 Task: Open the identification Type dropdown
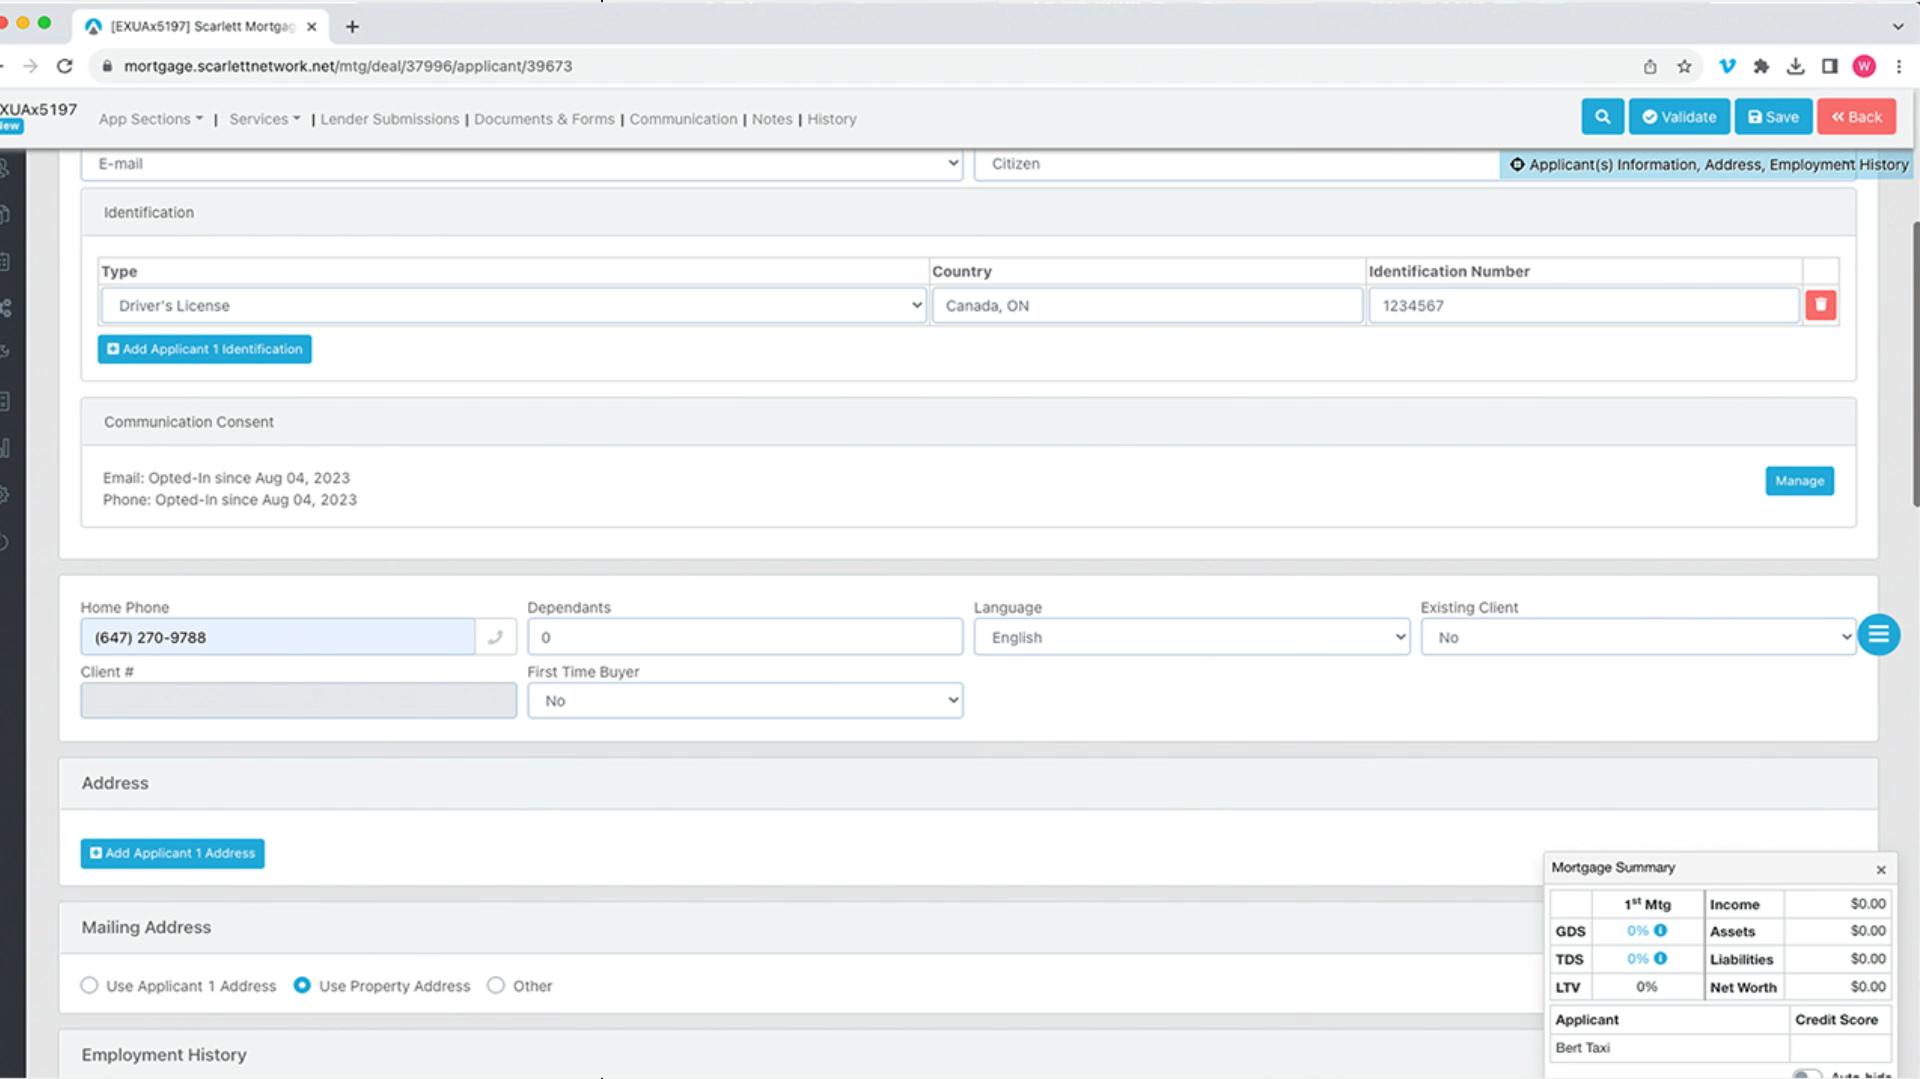click(x=513, y=306)
